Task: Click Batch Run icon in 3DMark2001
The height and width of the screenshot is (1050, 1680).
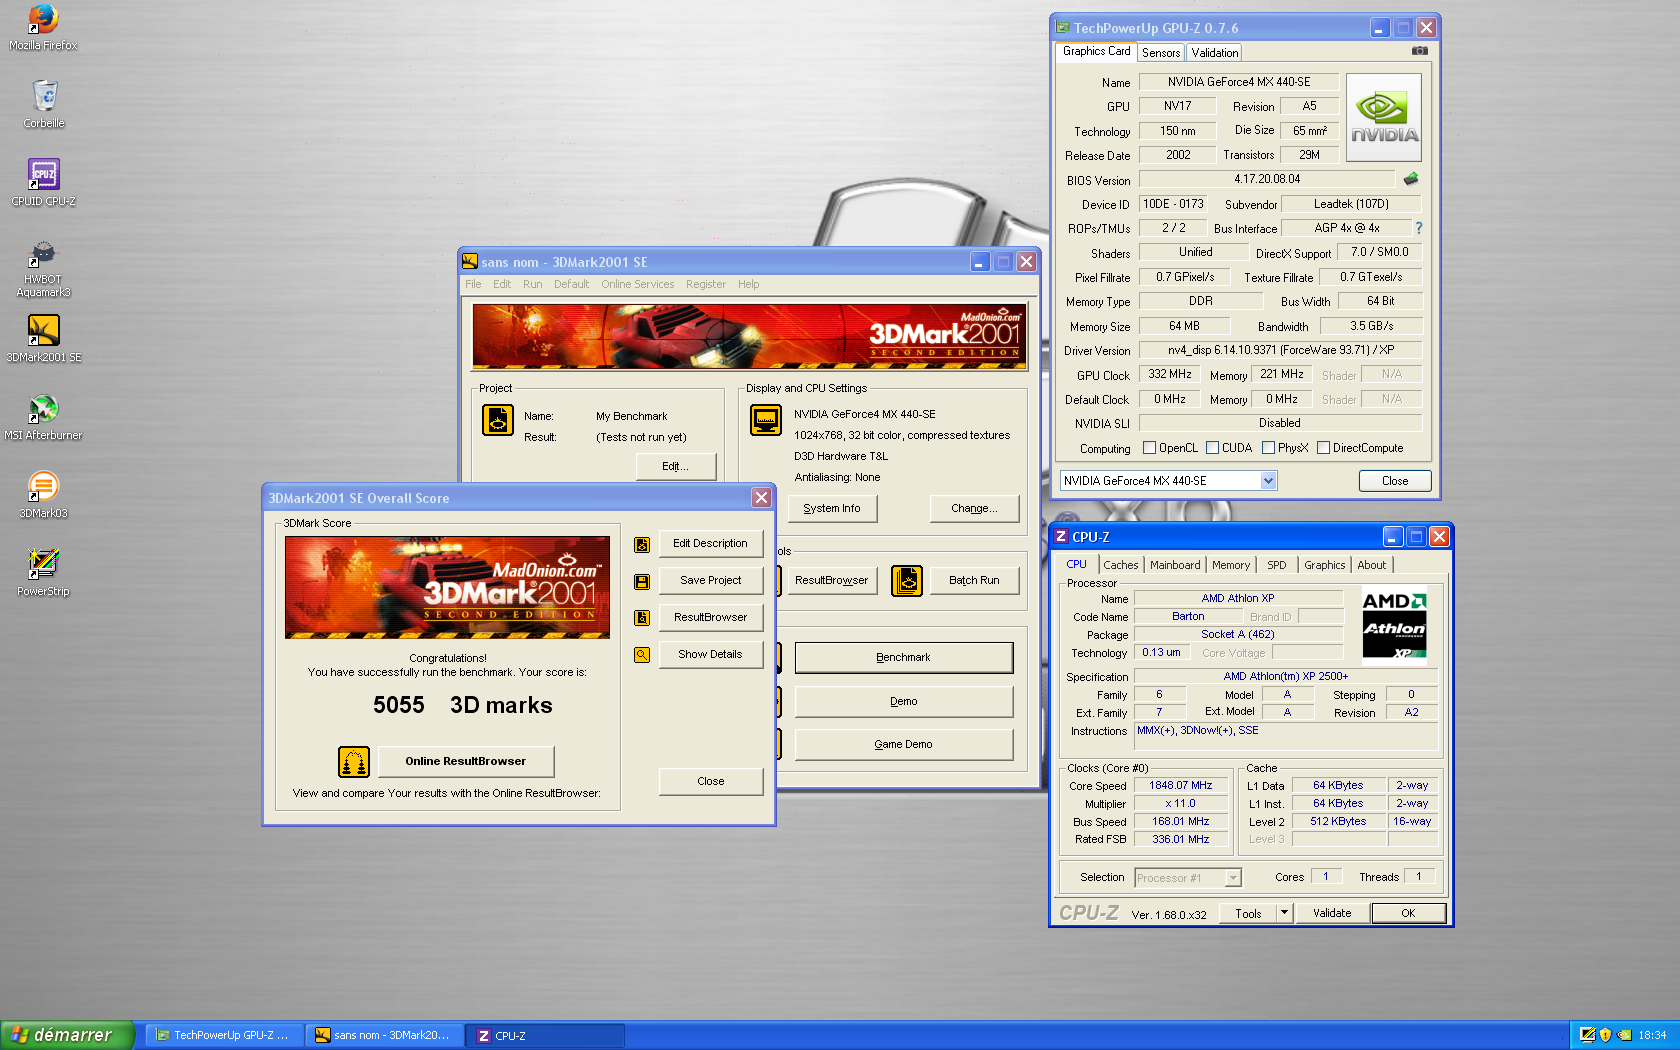Action: click(x=907, y=580)
